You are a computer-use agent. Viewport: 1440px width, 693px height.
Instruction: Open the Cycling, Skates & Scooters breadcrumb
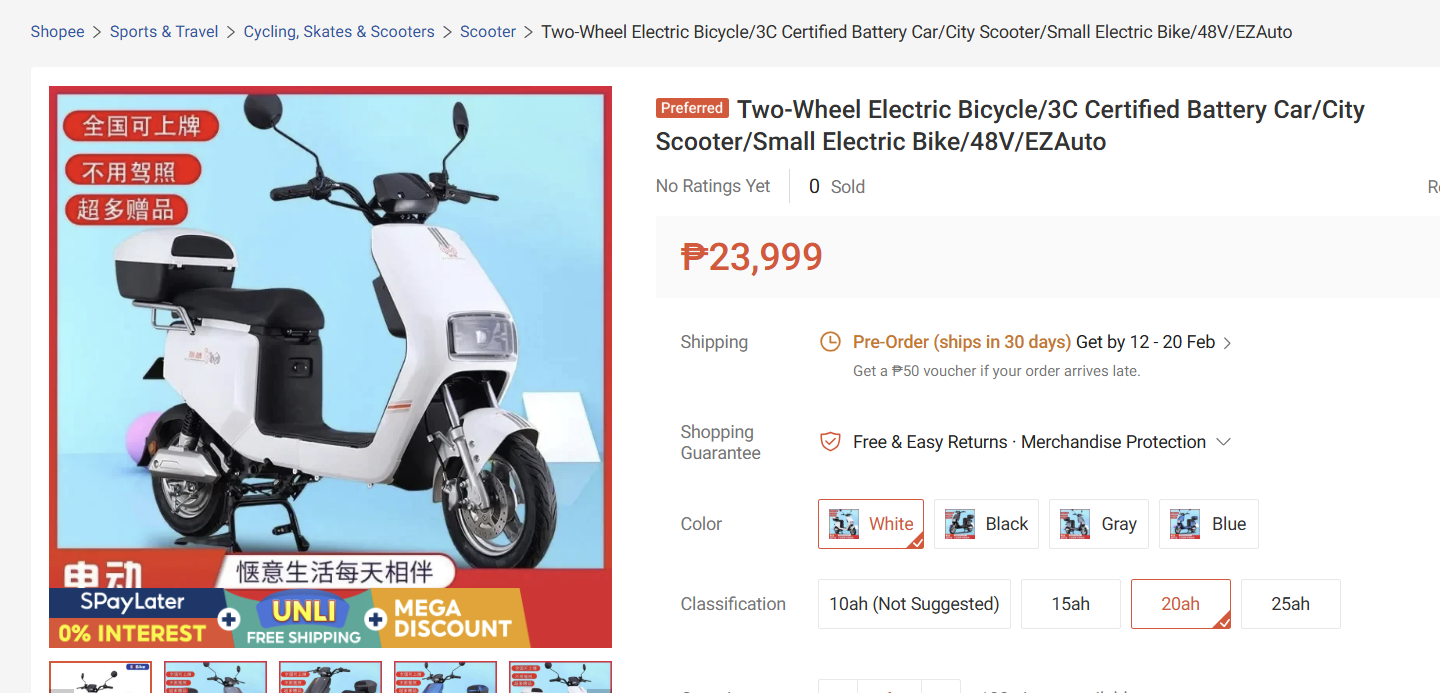(339, 32)
